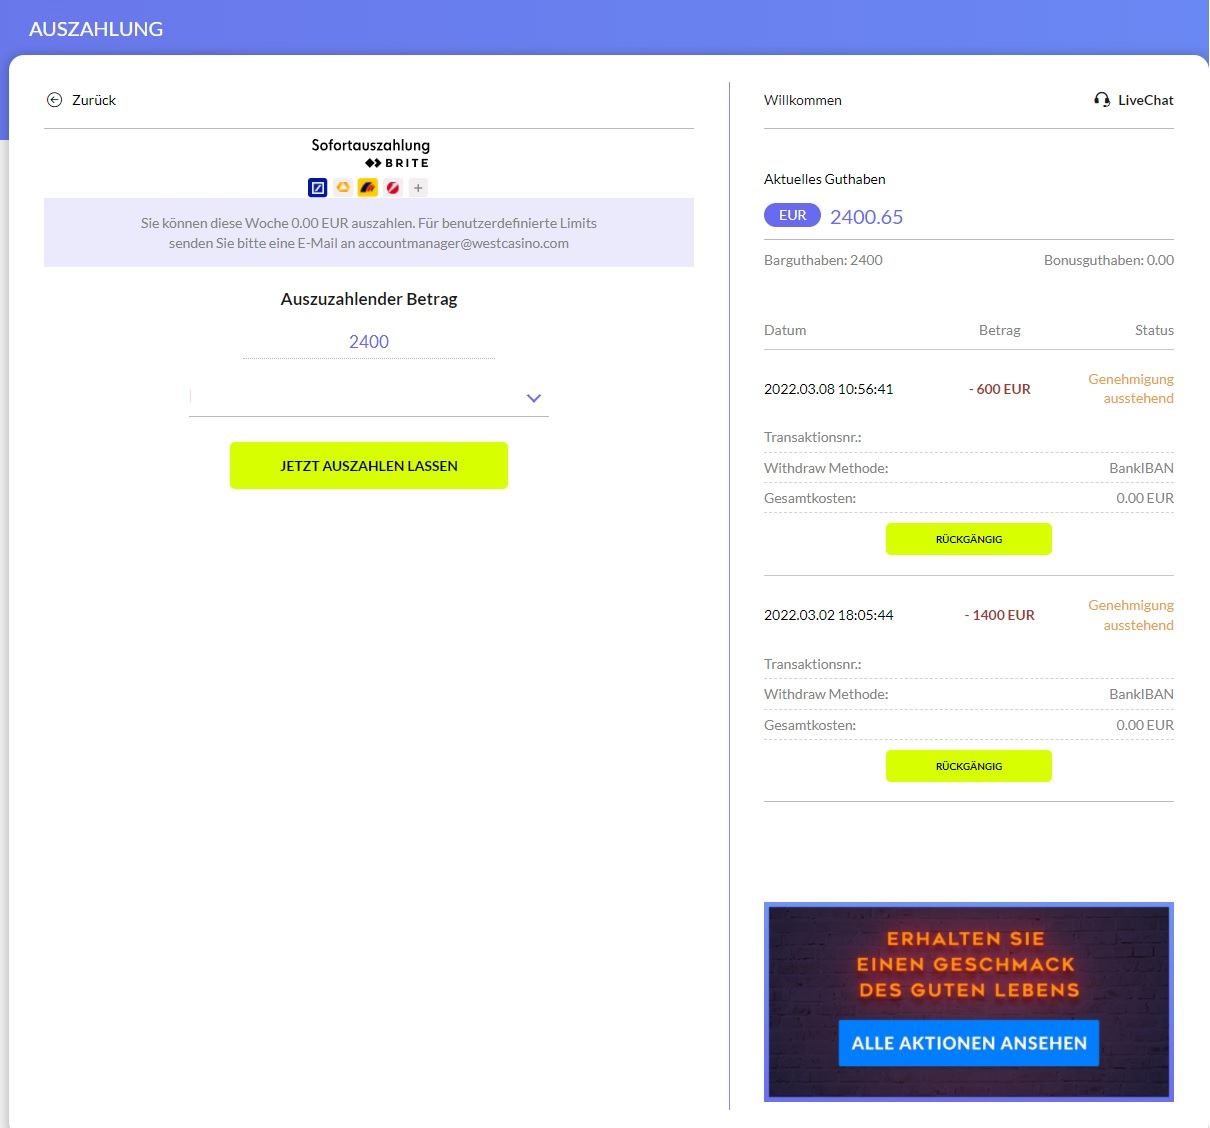Click the LiveChat headset icon

click(1102, 100)
